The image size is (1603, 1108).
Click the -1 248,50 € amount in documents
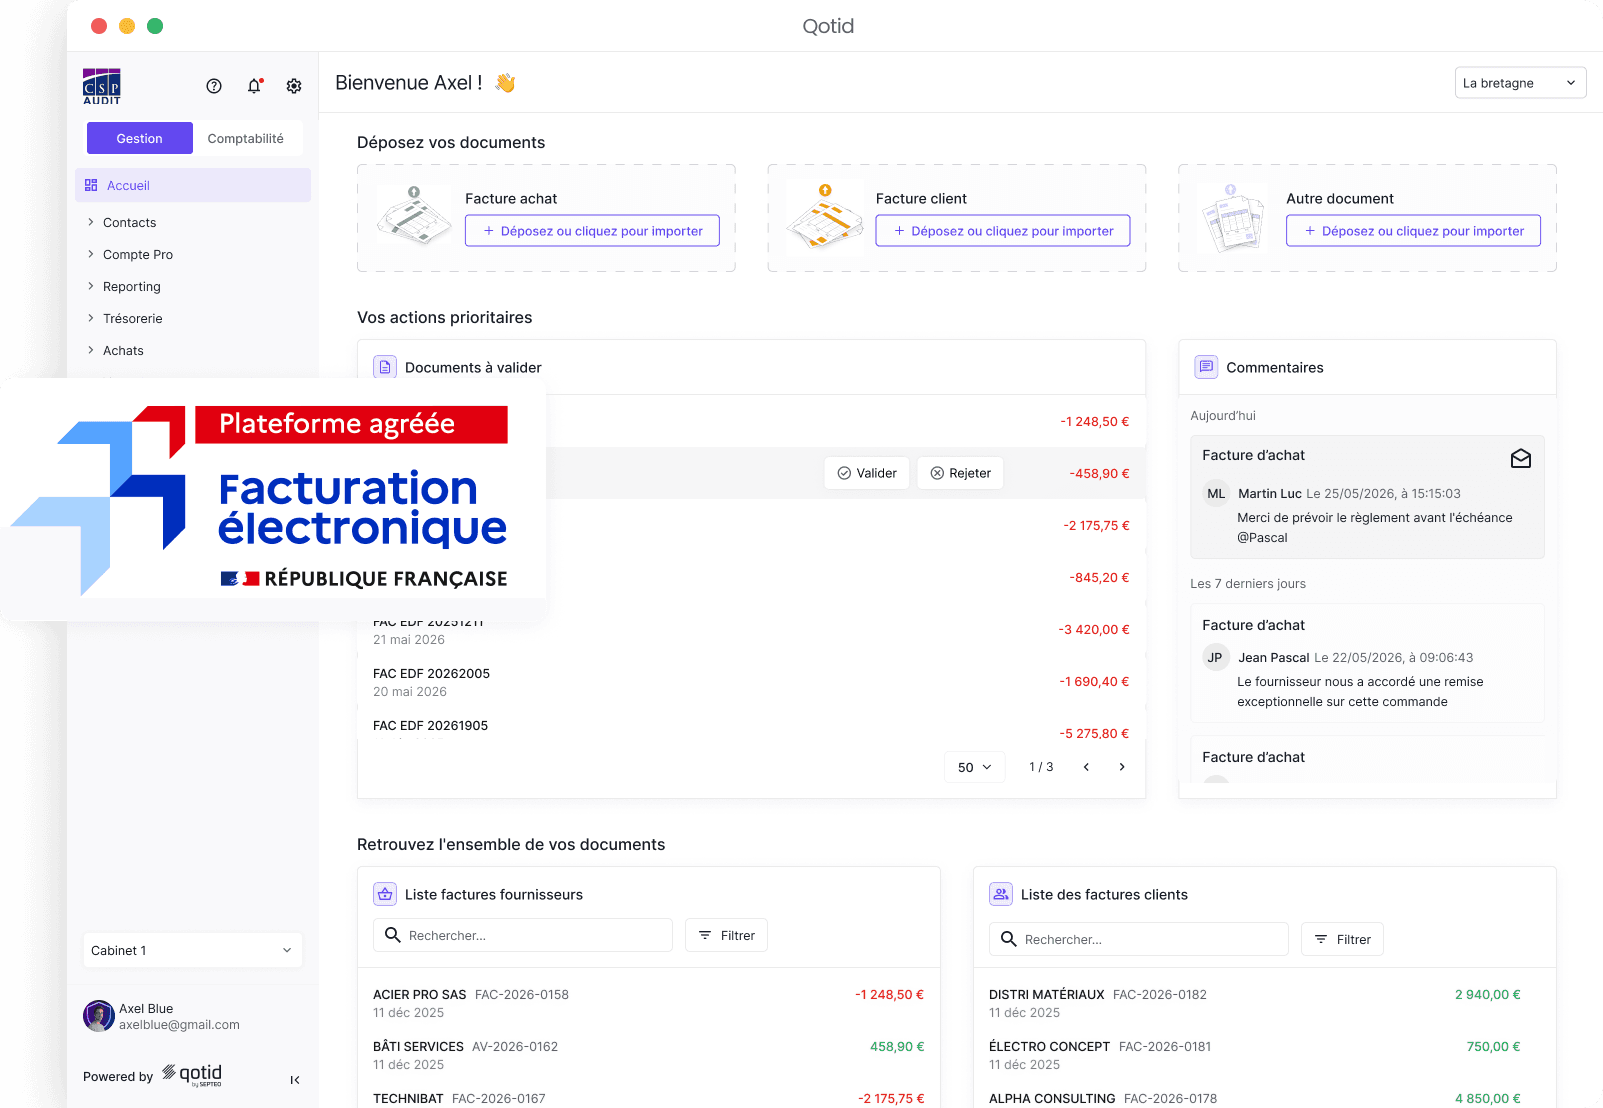click(x=1094, y=421)
